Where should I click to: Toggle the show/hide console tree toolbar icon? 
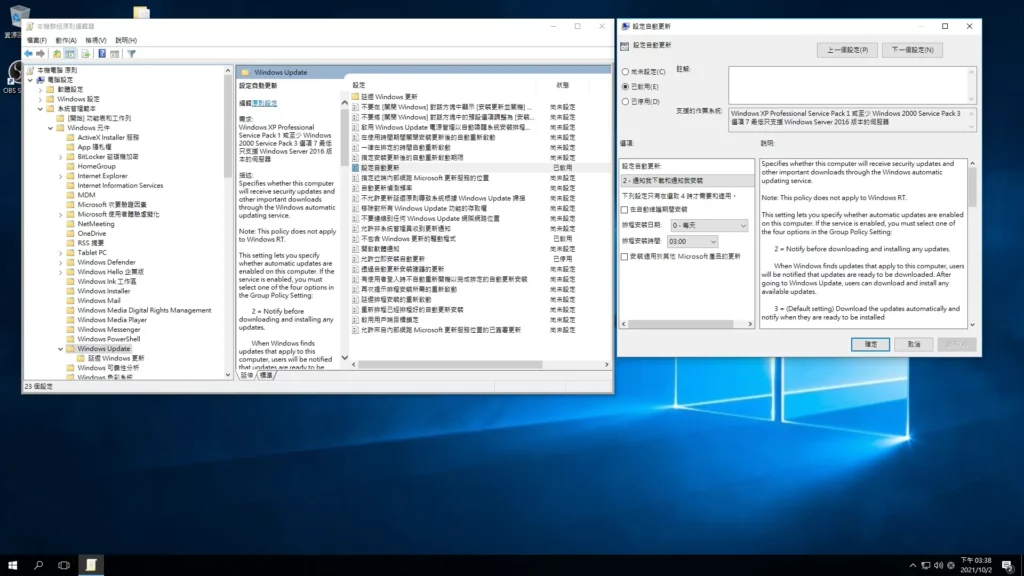pyautogui.click(x=70, y=54)
